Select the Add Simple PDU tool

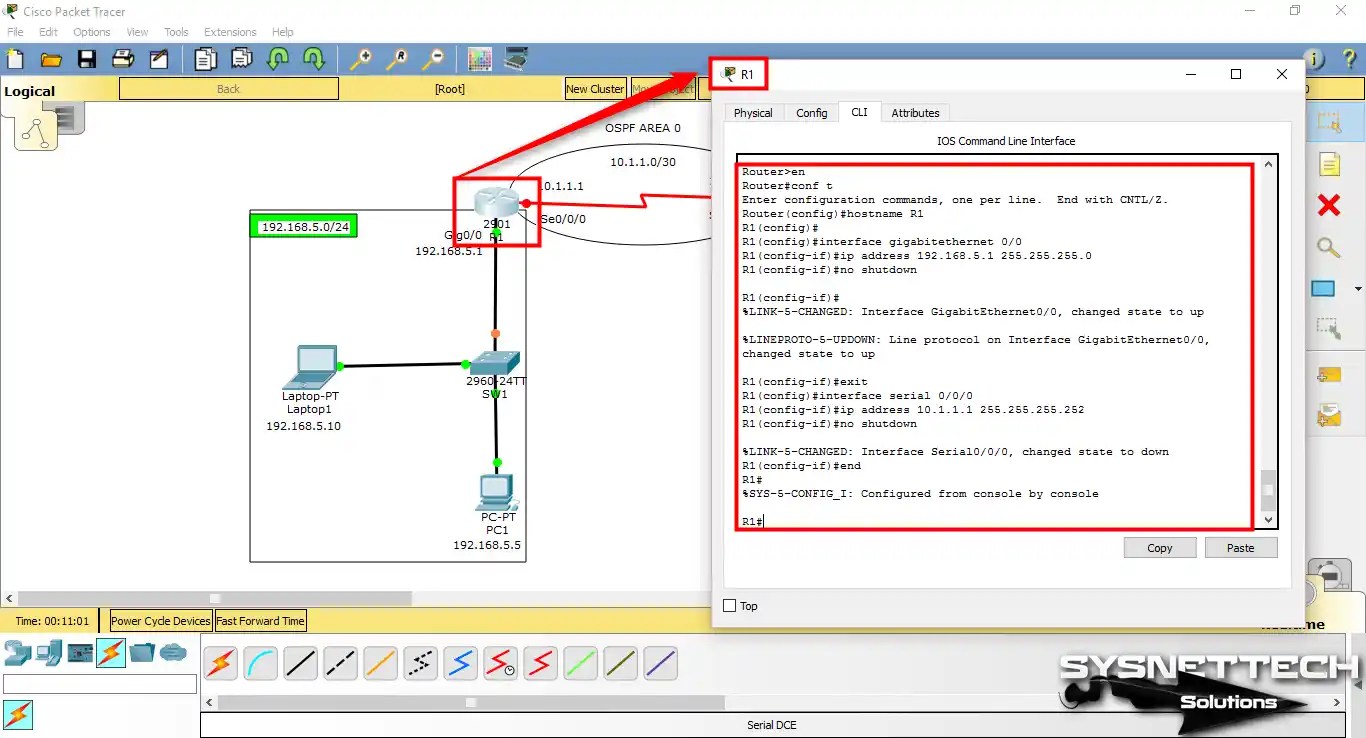pos(1330,373)
